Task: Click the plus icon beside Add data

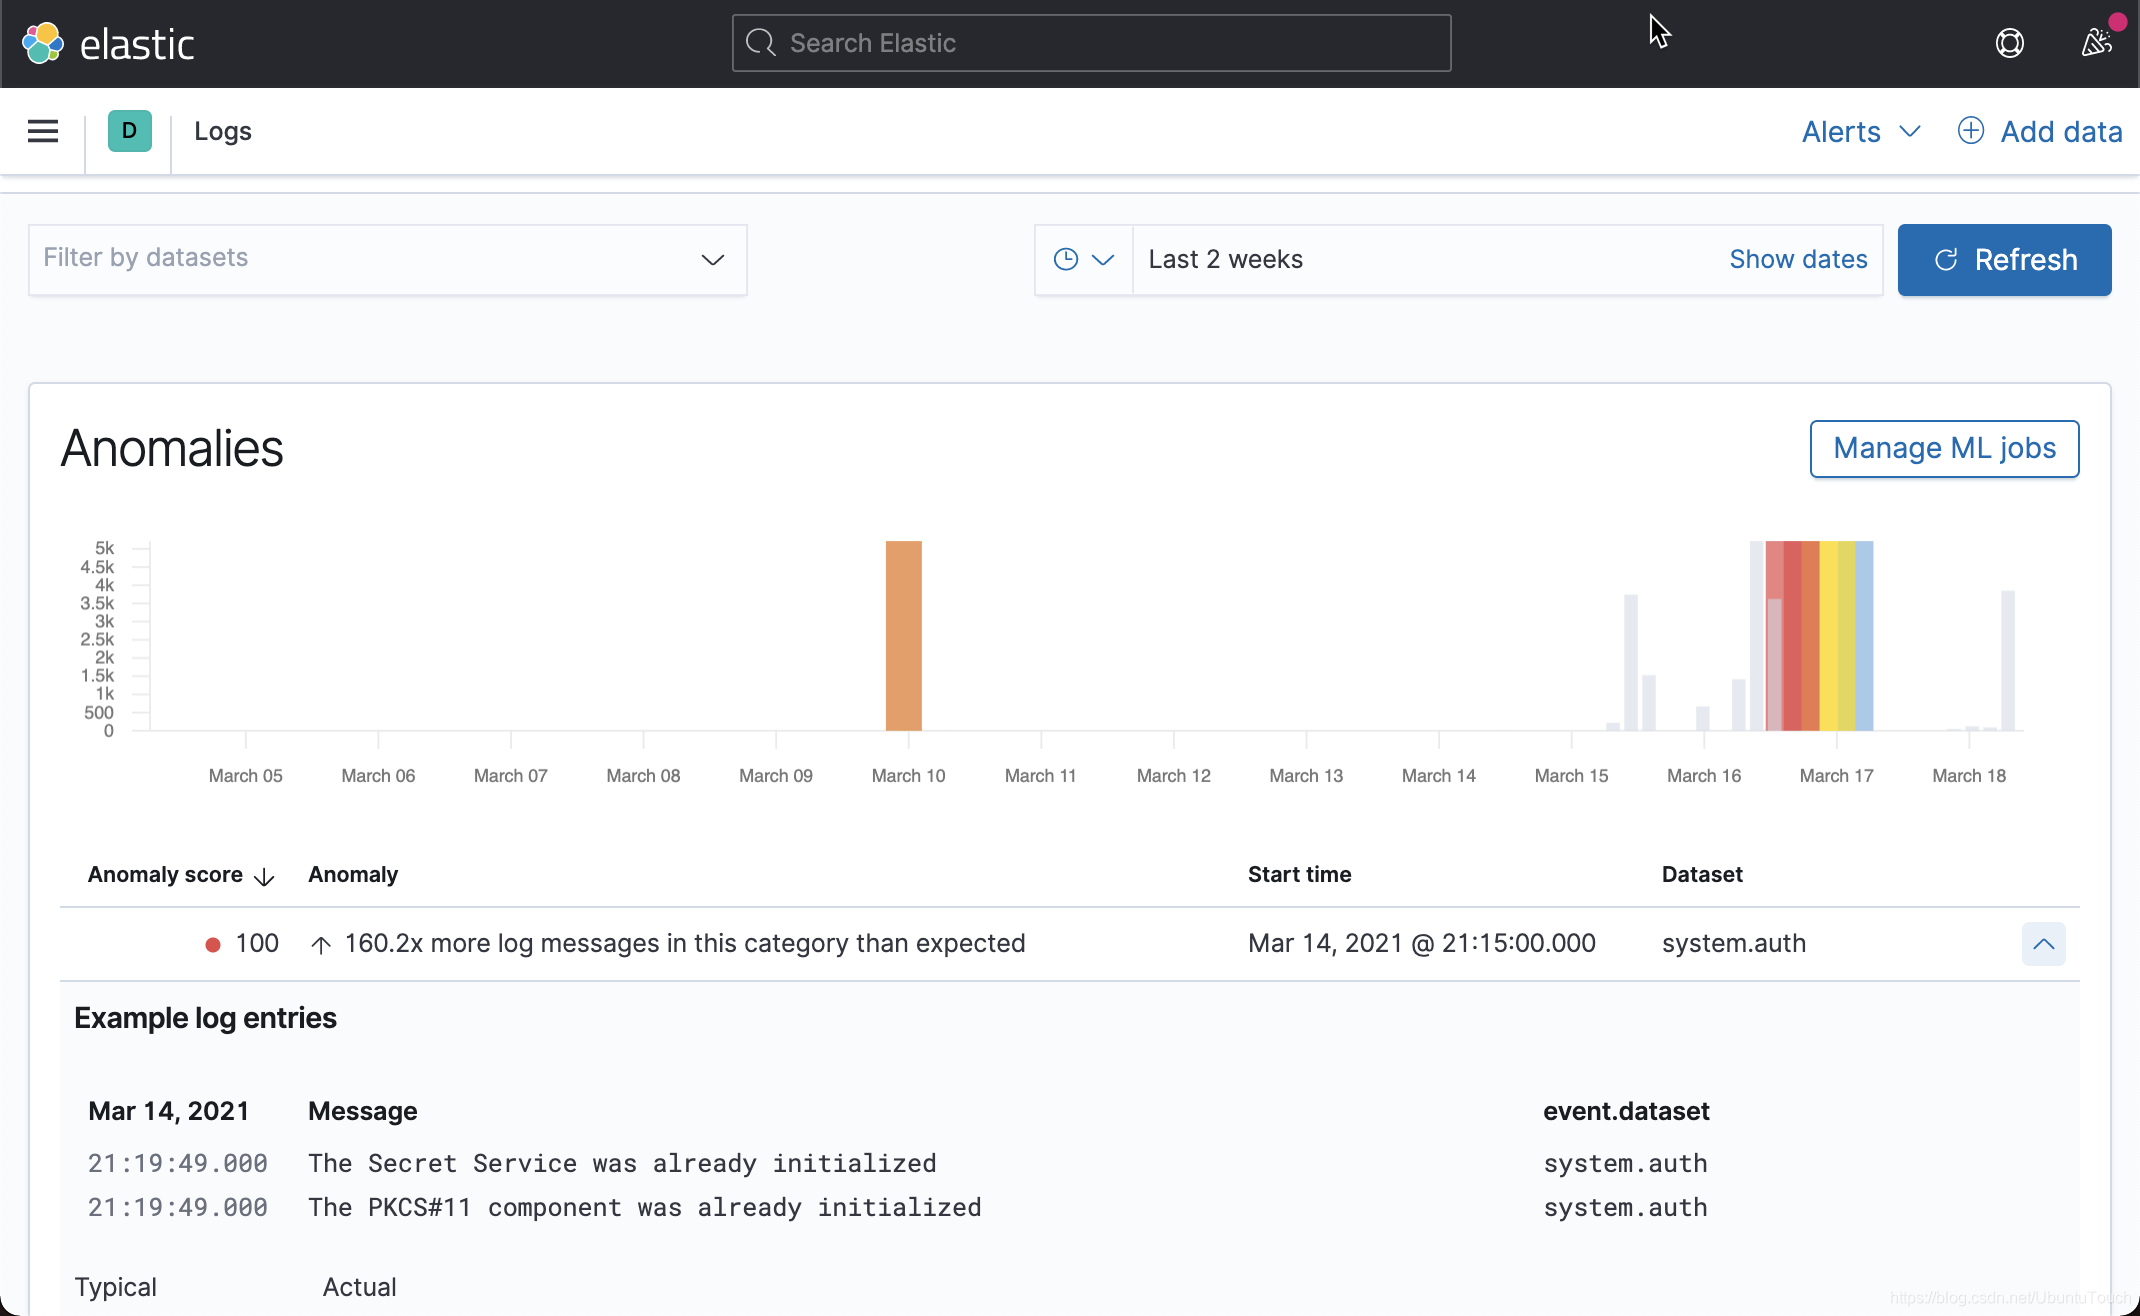Action: [x=1970, y=131]
